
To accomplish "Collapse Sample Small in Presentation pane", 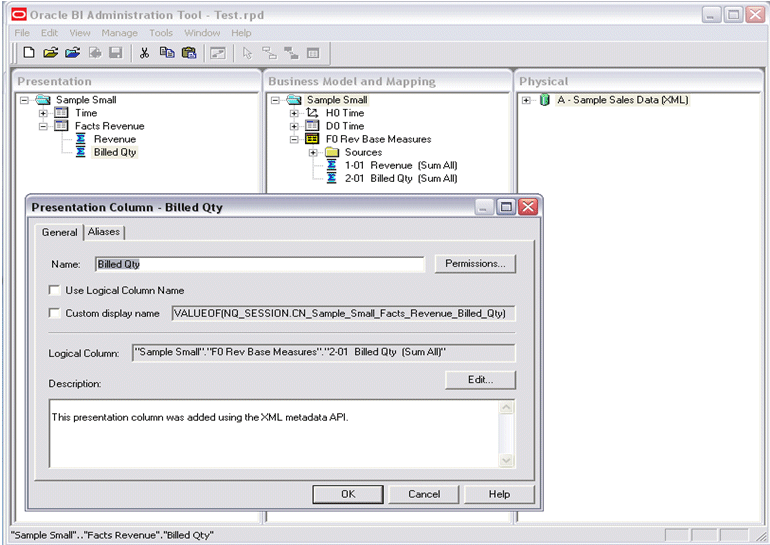I will click(x=24, y=100).
